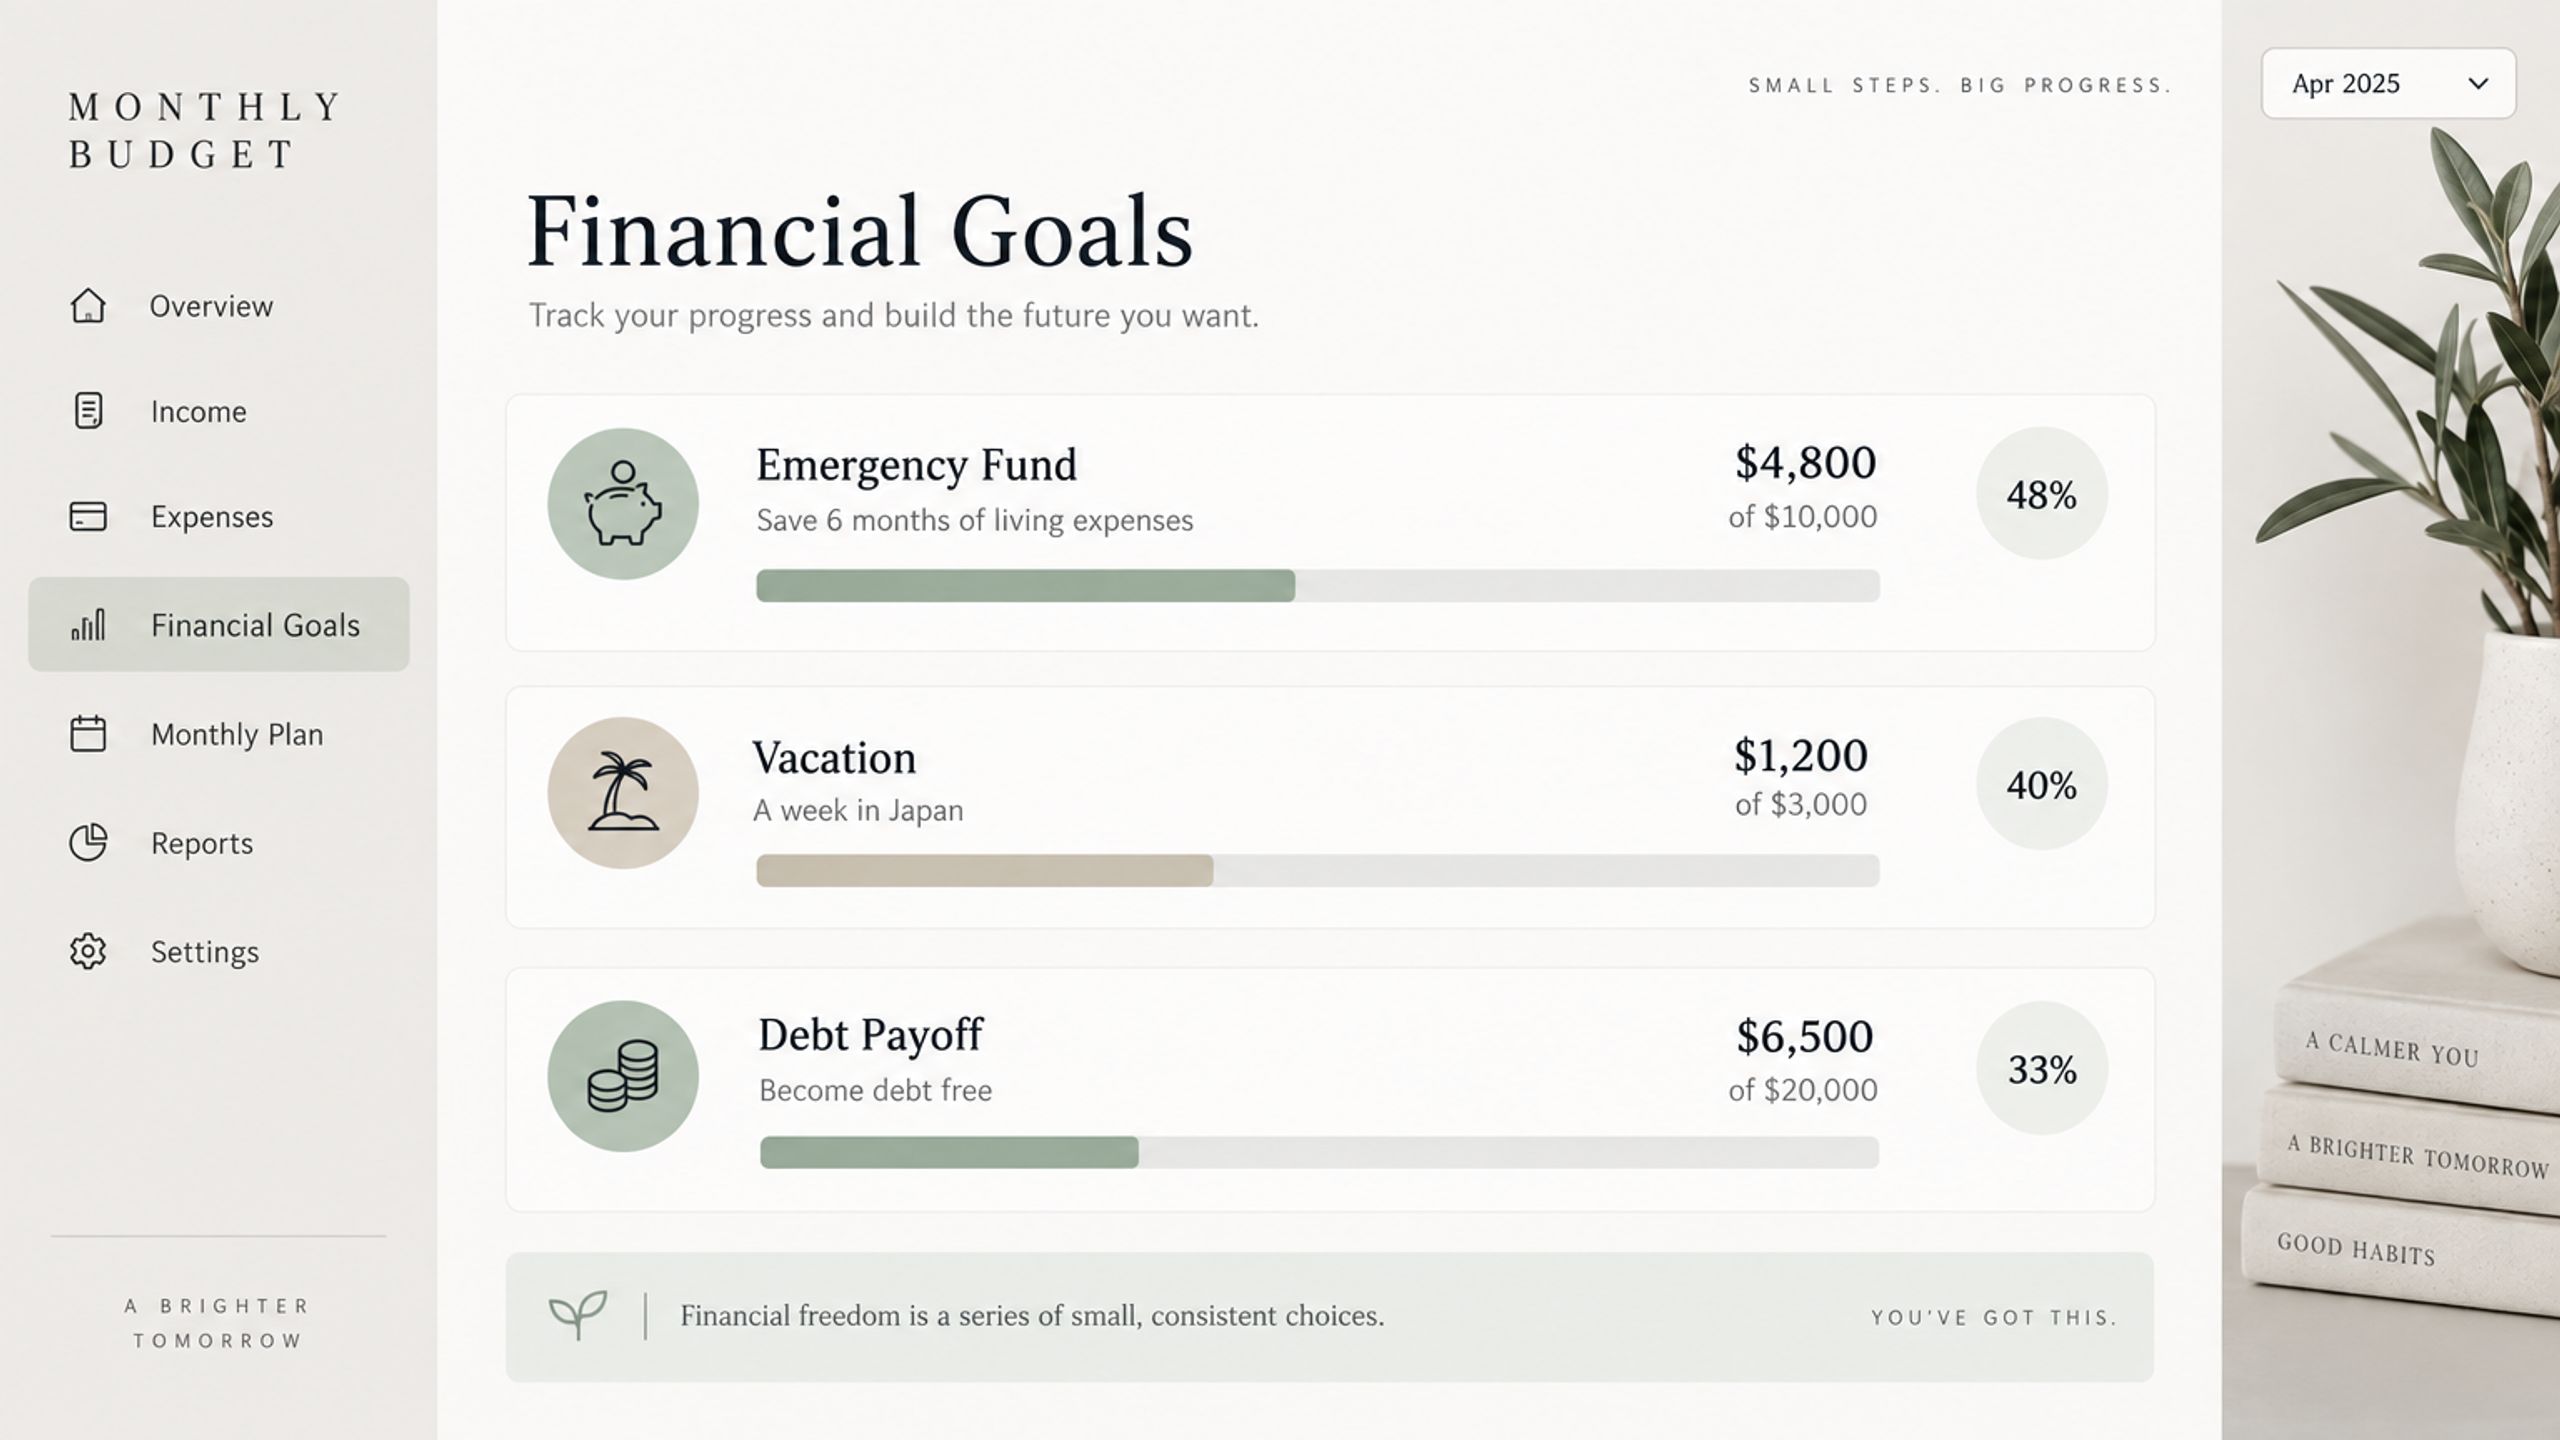Click the Debt Payoff 33% badge

[x=2042, y=1068]
